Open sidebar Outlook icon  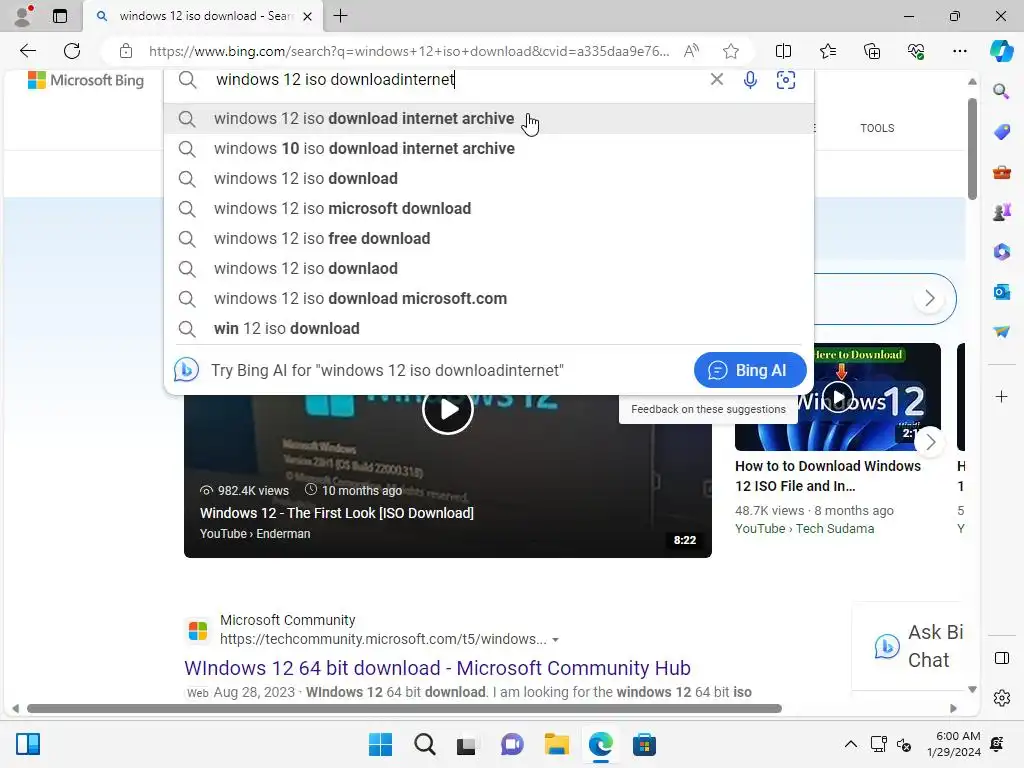(1001, 292)
